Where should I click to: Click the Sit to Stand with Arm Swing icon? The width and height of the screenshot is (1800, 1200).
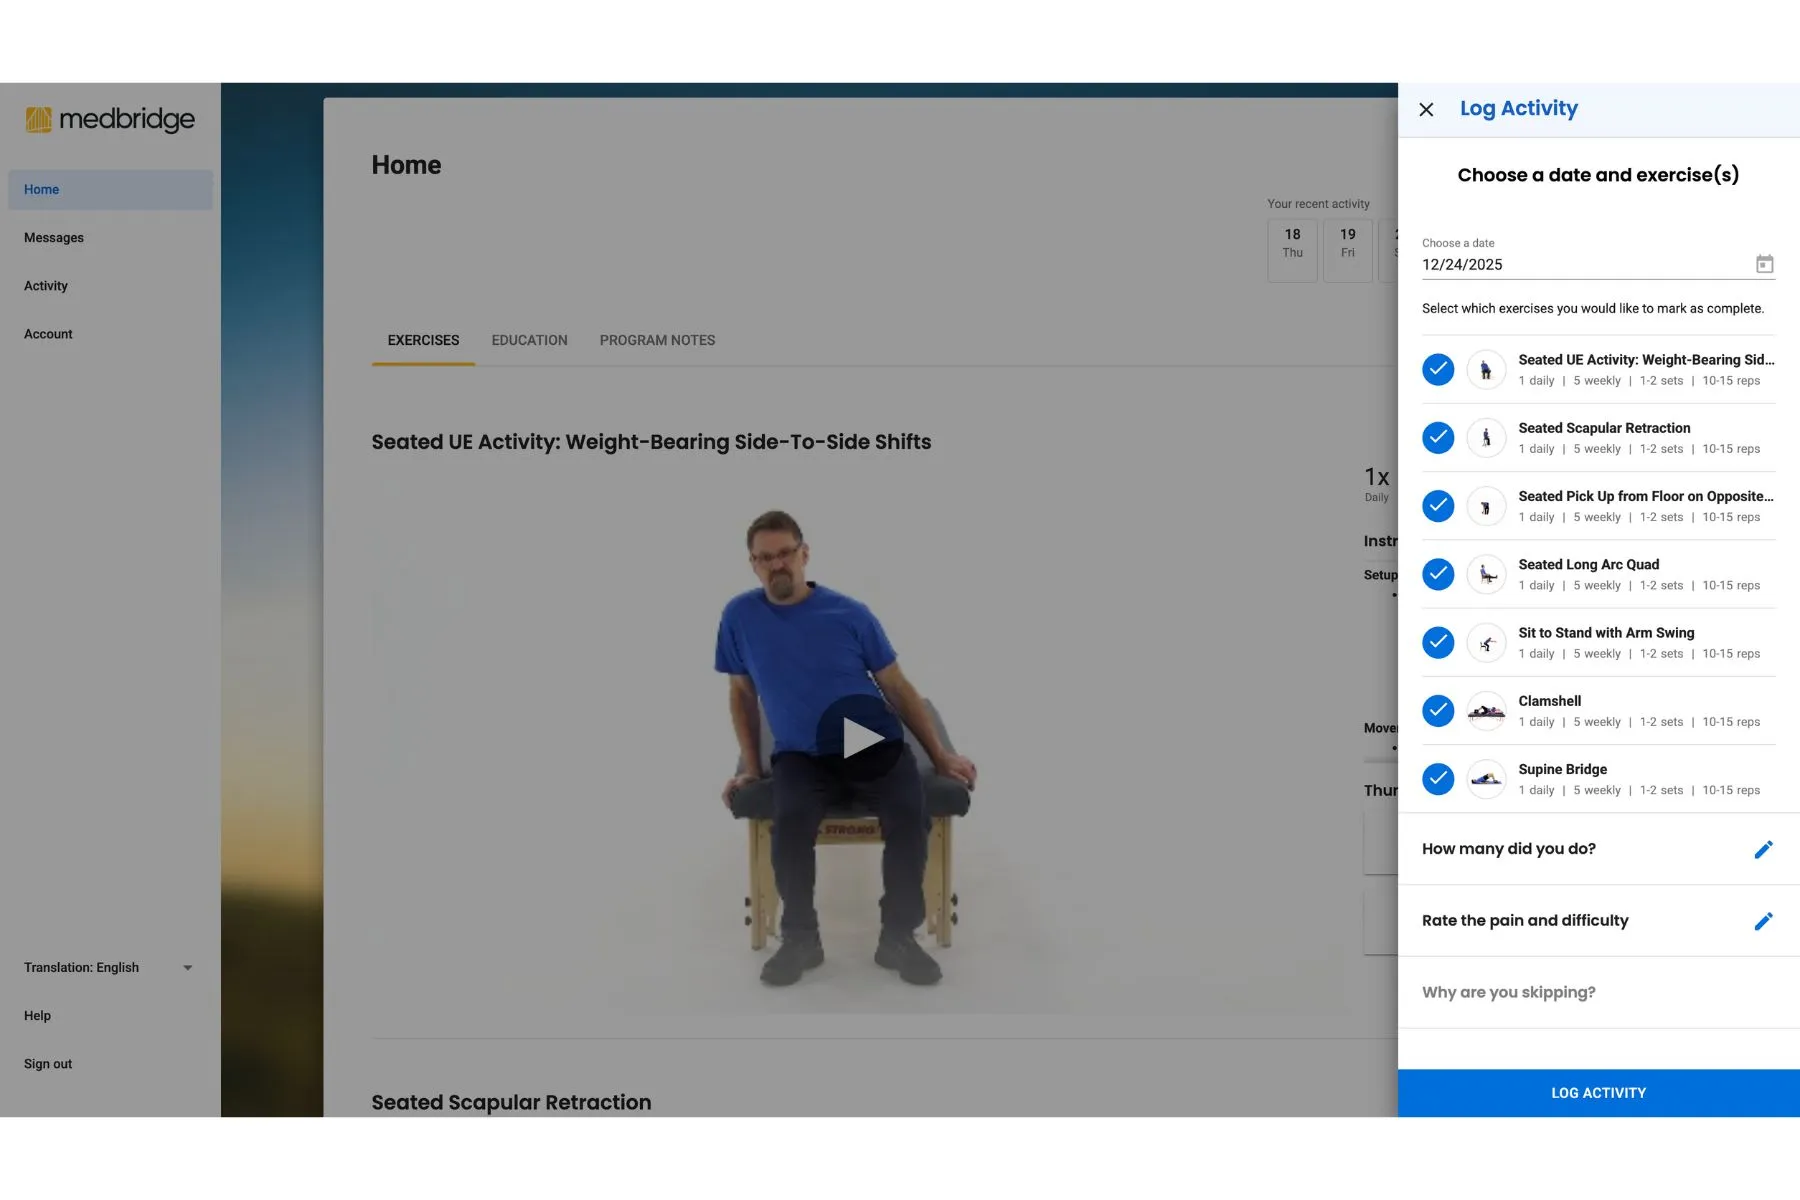pos(1487,642)
